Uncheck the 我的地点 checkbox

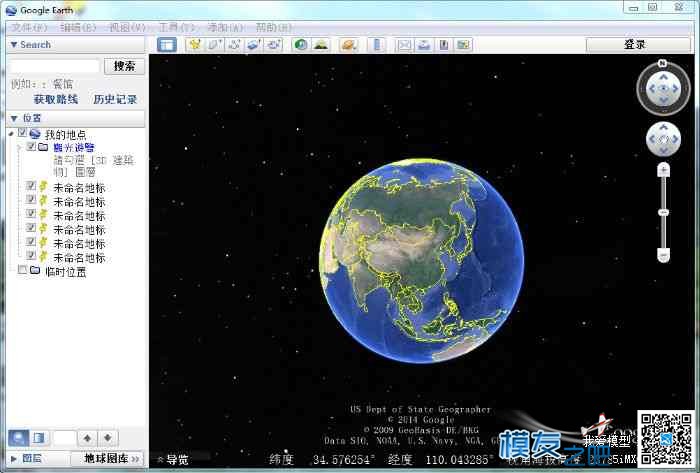coord(22,133)
